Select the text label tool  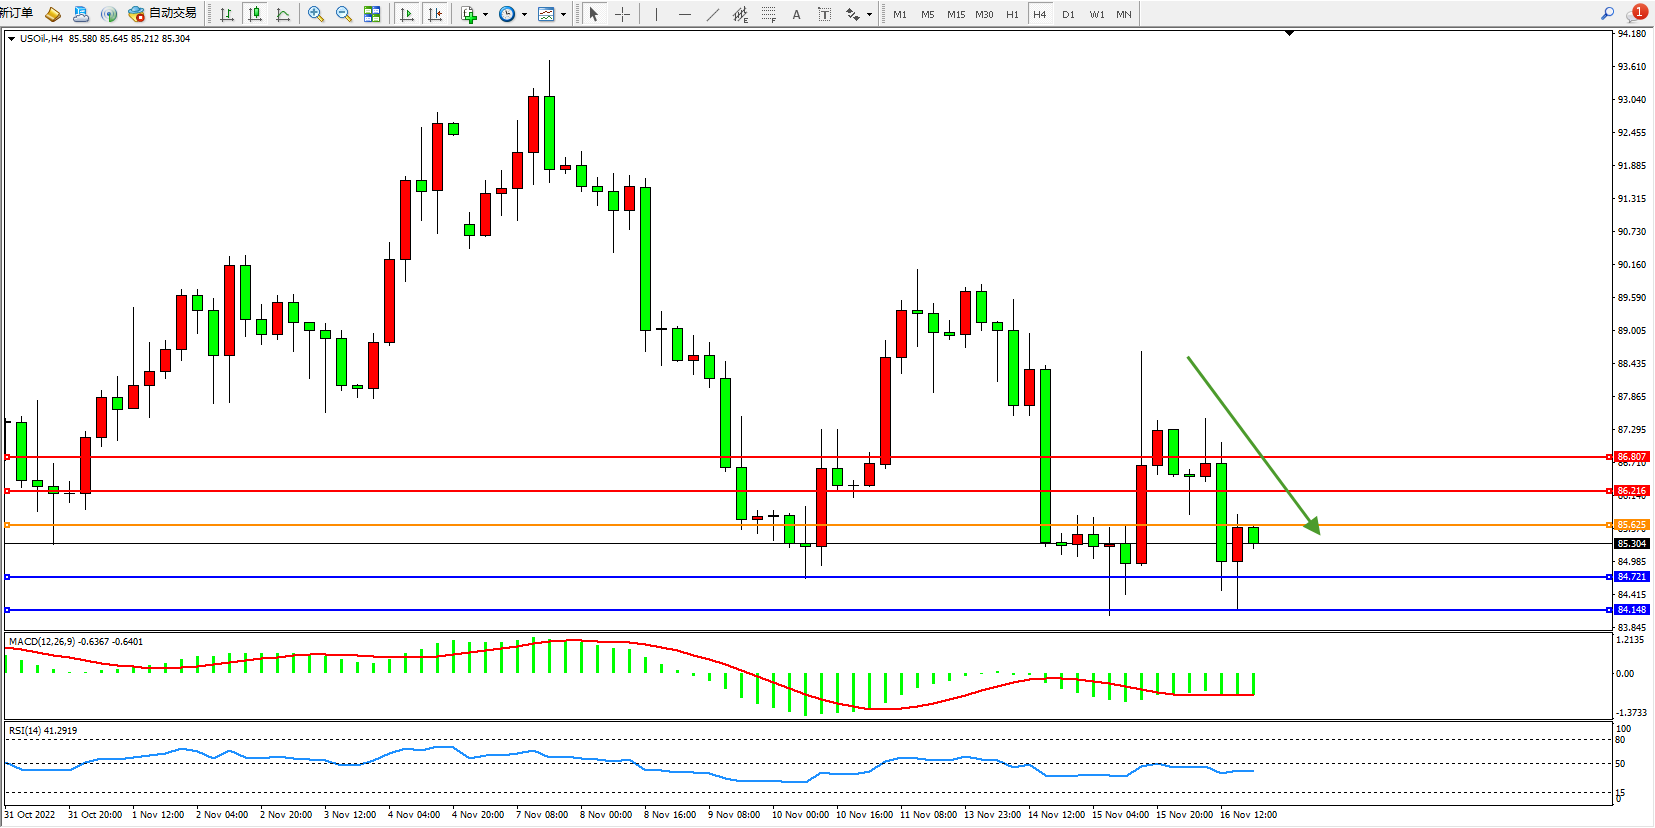pyautogui.click(x=796, y=14)
